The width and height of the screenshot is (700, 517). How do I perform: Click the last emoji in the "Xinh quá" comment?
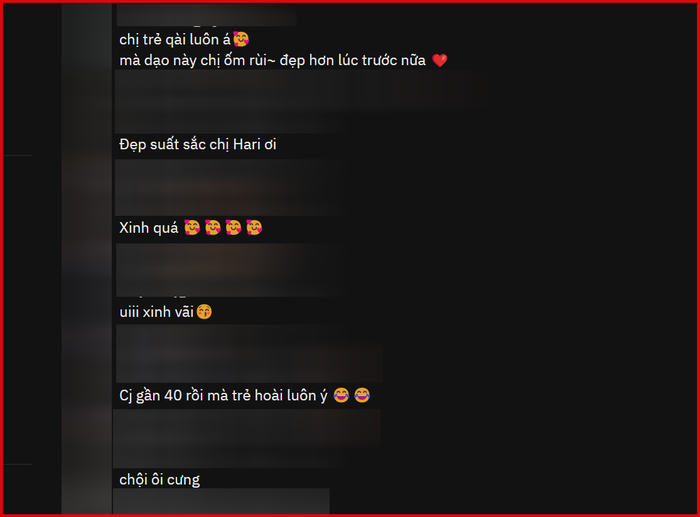coord(254,227)
